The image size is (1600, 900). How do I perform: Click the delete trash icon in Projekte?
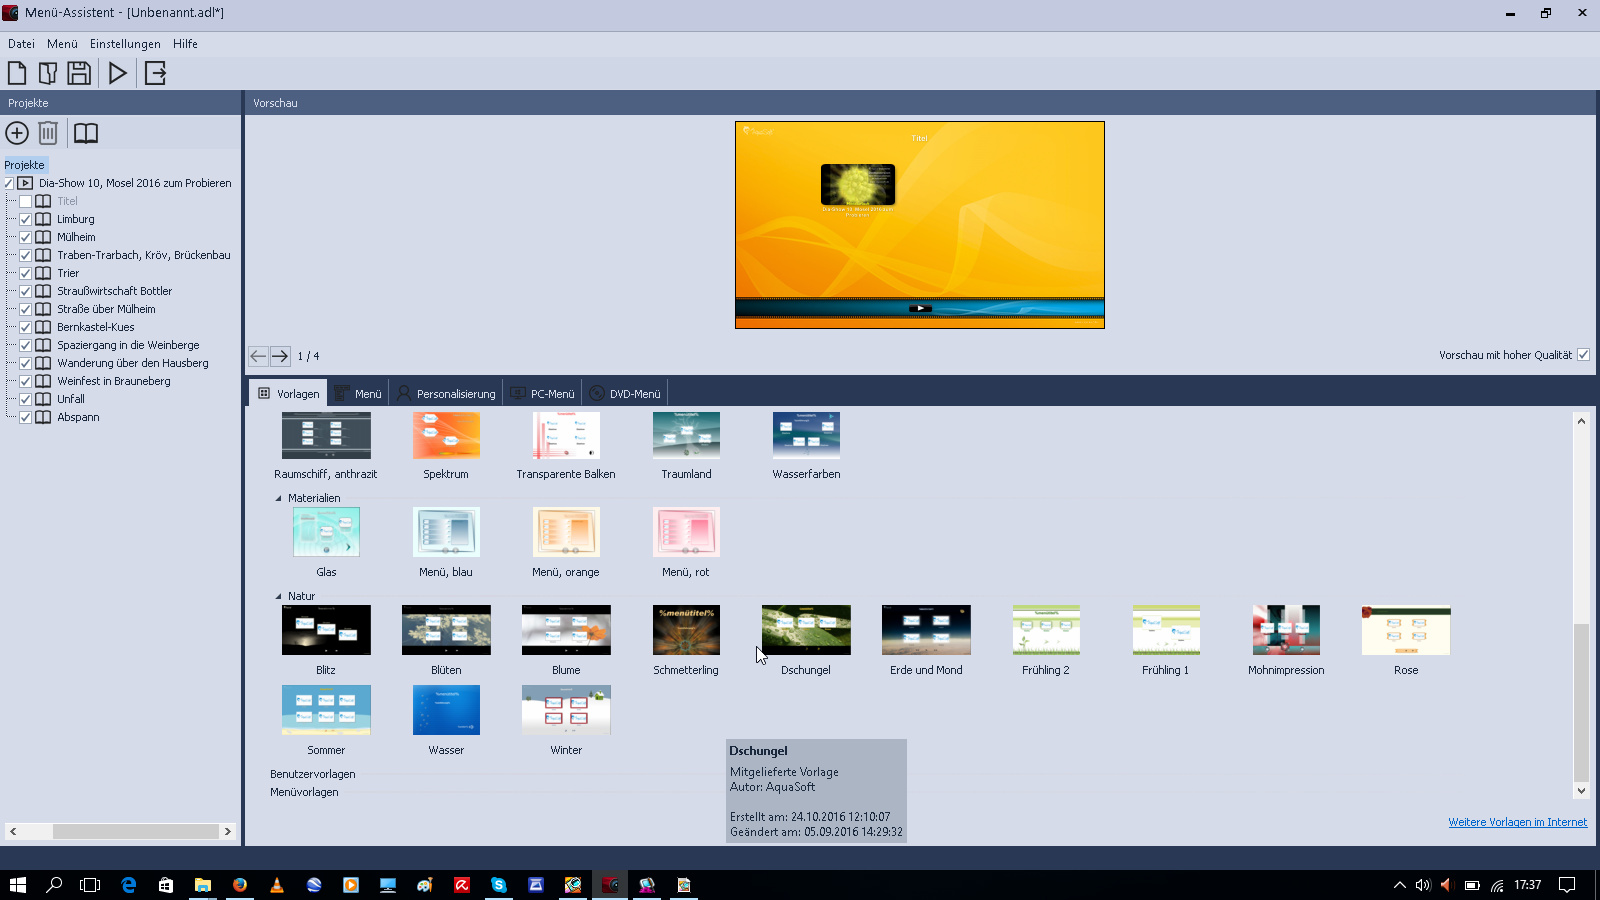[x=48, y=133]
